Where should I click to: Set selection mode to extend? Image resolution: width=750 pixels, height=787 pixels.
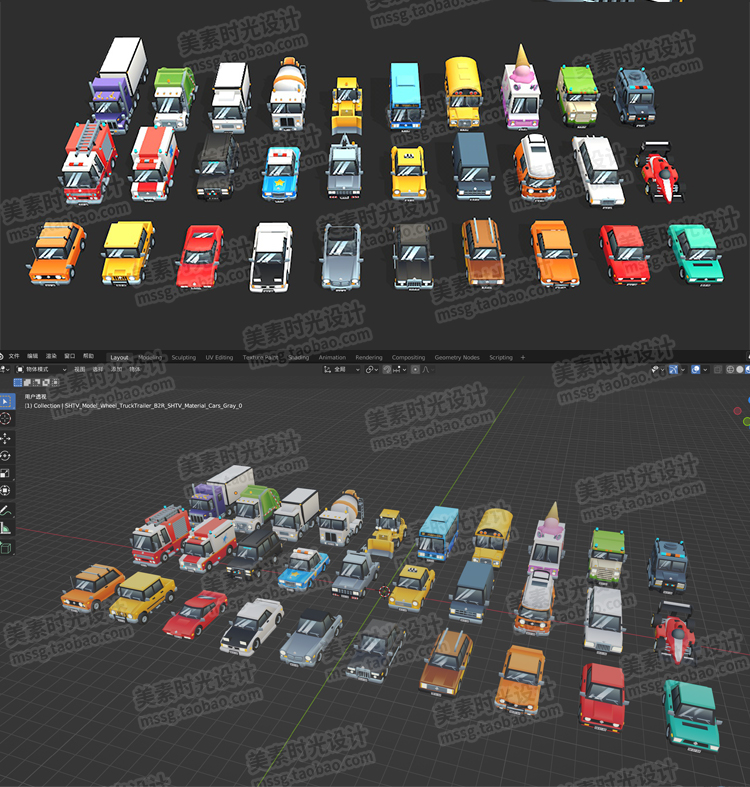point(27,382)
